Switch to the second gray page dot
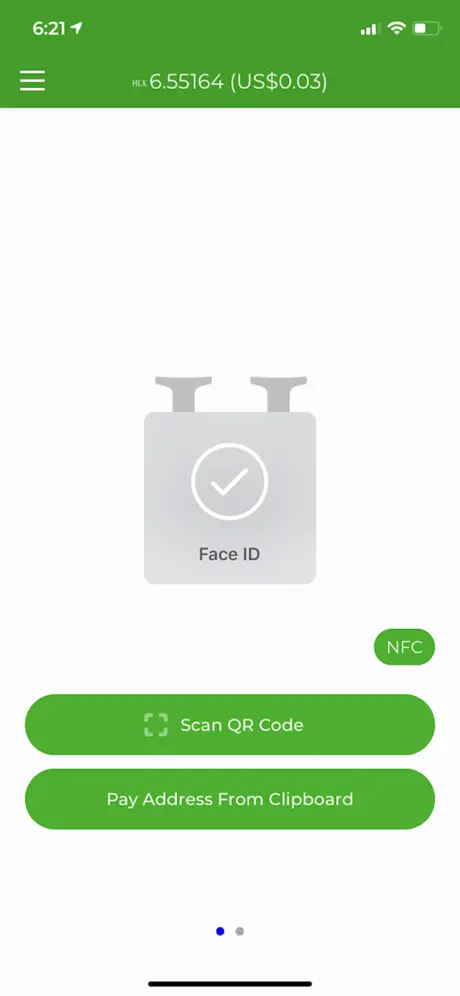The height and width of the screenshot is (996, 460). pos(240,931)
